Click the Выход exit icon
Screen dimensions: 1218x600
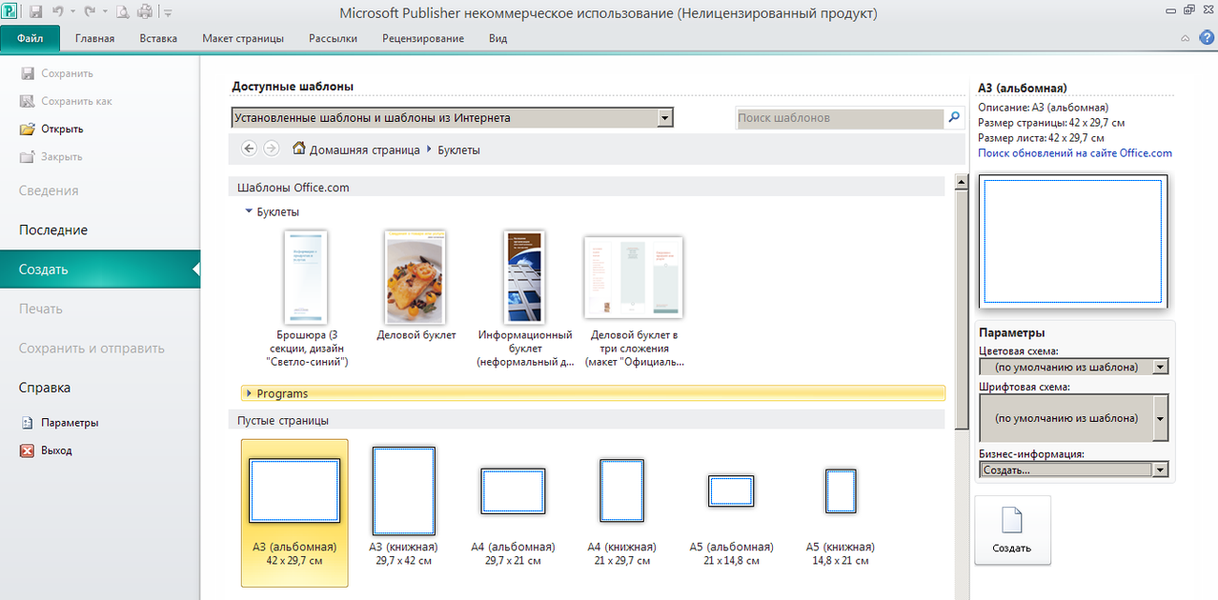tap(27, 450)
